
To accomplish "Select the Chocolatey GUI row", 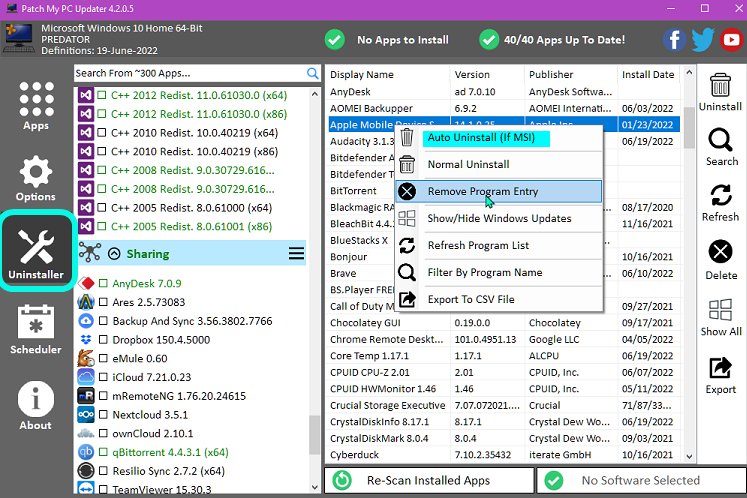I will pyautogui.click(x=504, y=323).
